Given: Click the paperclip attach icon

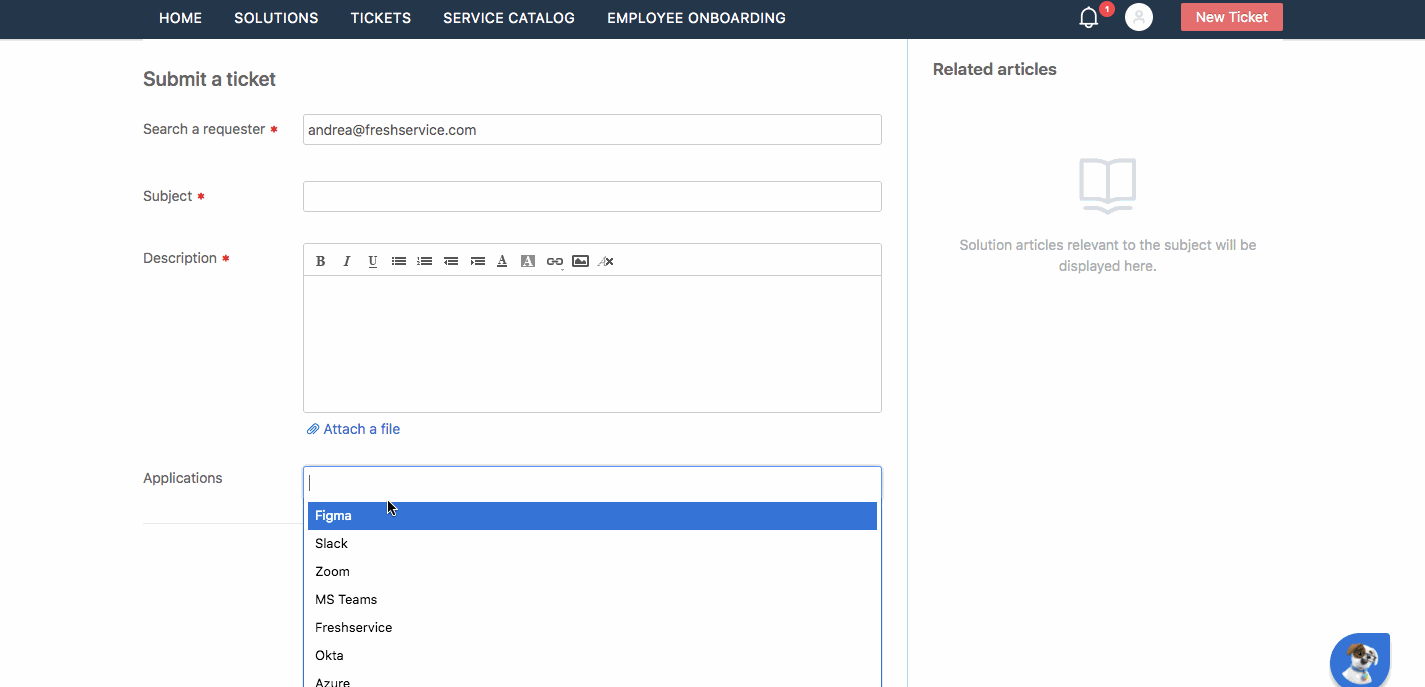Looking at the screenshot, I should click(x=313, y=429).
